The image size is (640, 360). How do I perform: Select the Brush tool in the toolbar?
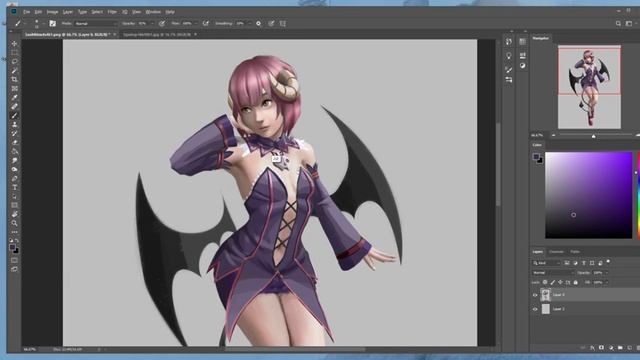coord(14,116)
